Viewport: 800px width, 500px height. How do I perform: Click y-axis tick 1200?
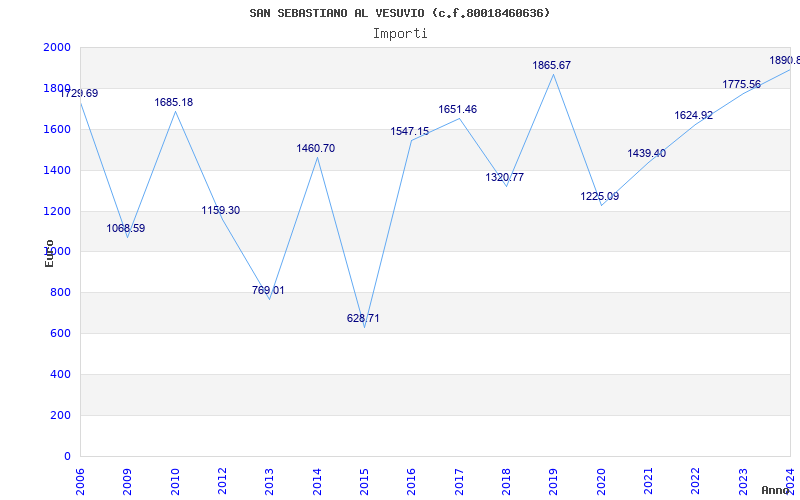(57, 211)
